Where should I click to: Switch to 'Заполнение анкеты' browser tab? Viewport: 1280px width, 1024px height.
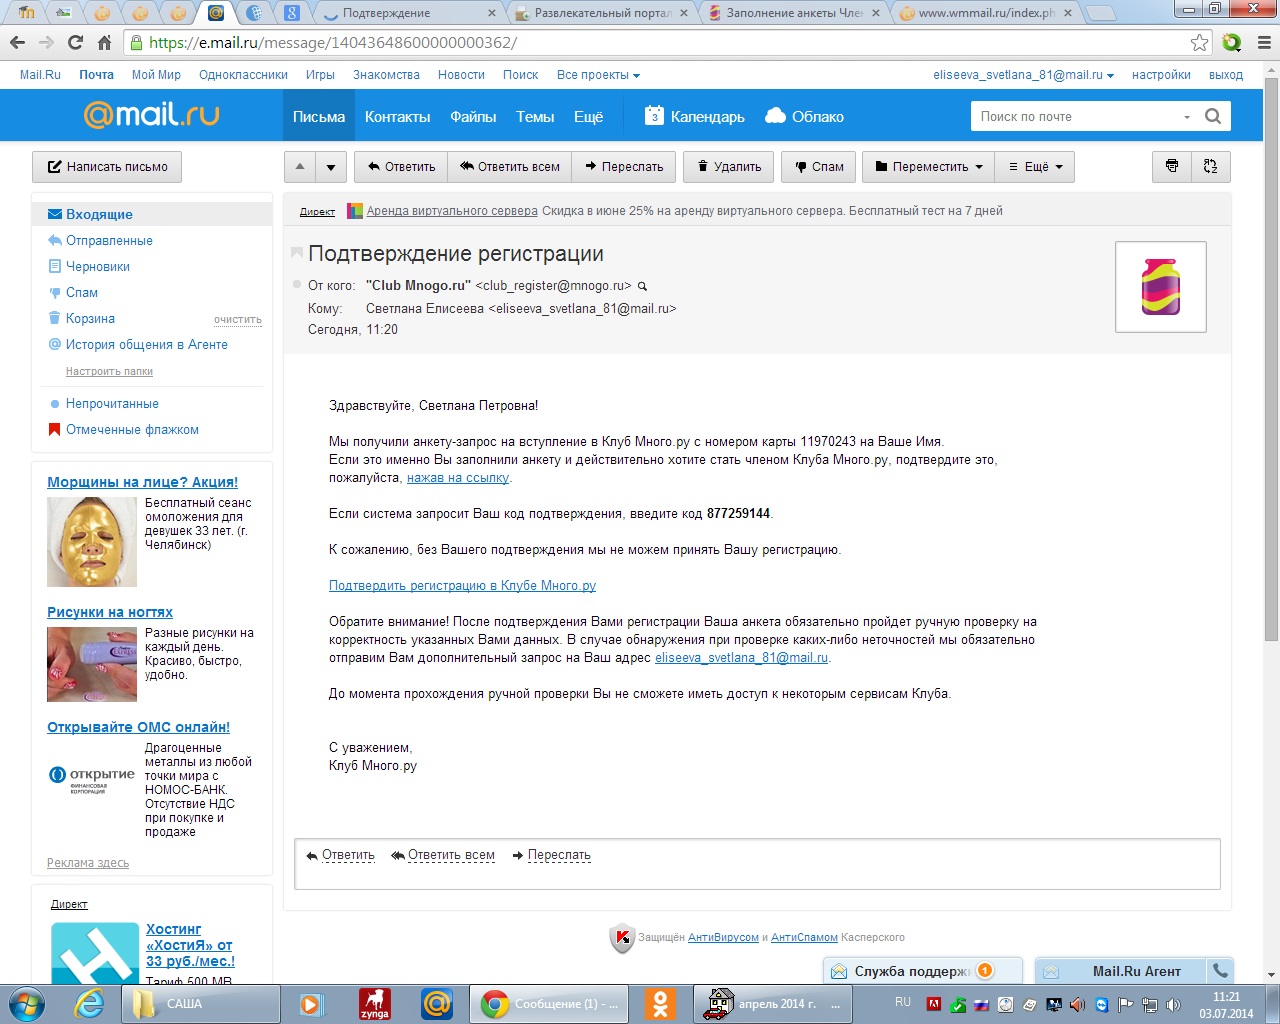(795, 13)
